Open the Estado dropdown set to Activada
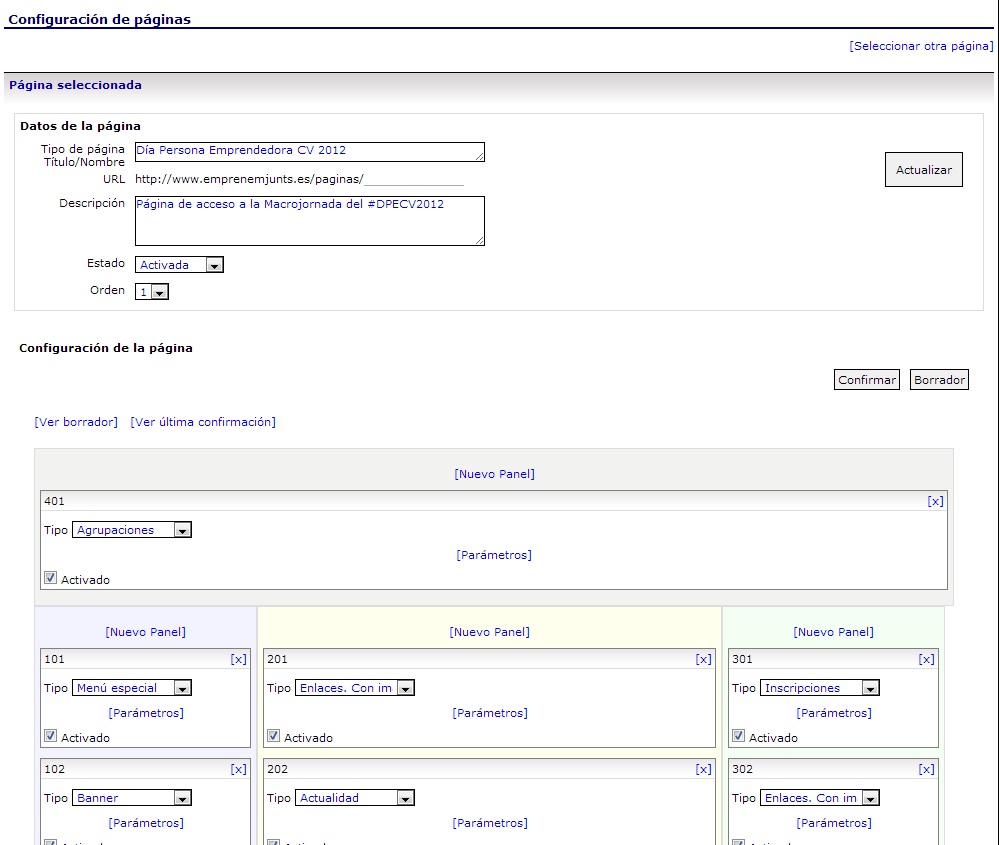 tap(180, 265)
